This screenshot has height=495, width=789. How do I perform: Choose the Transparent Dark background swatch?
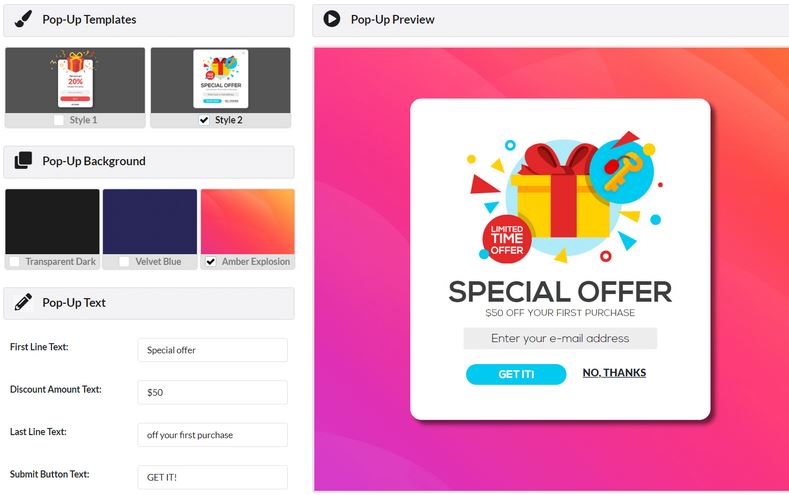pos(52,222)
